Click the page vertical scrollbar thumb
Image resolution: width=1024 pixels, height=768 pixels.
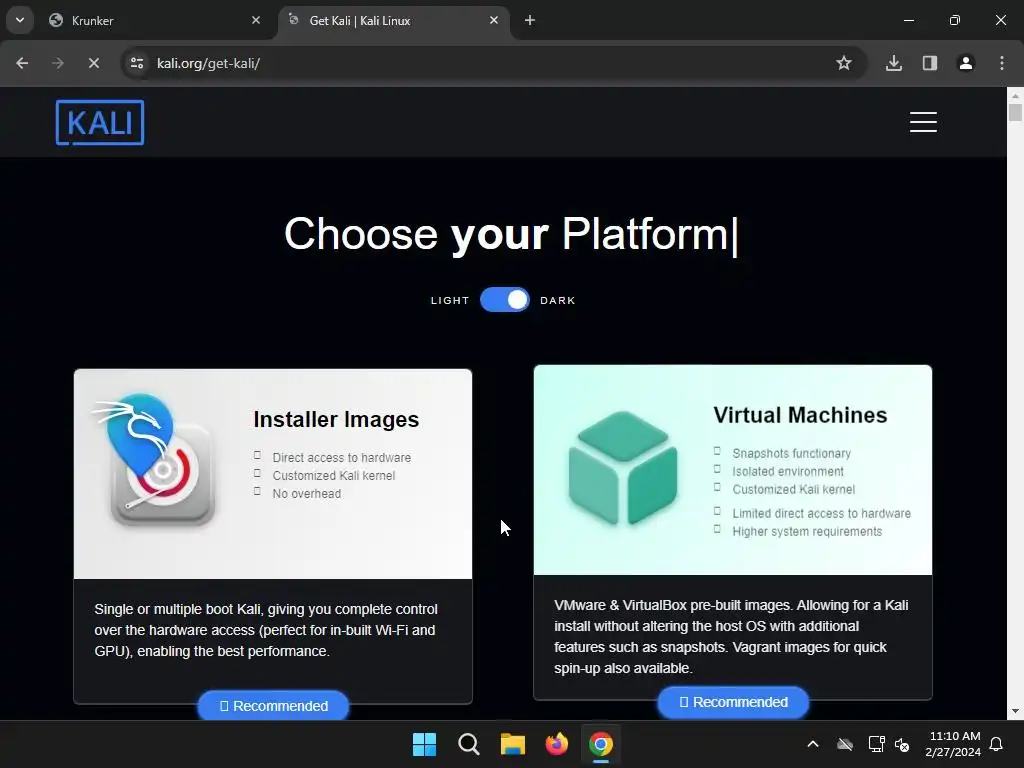pos(1015,112)
